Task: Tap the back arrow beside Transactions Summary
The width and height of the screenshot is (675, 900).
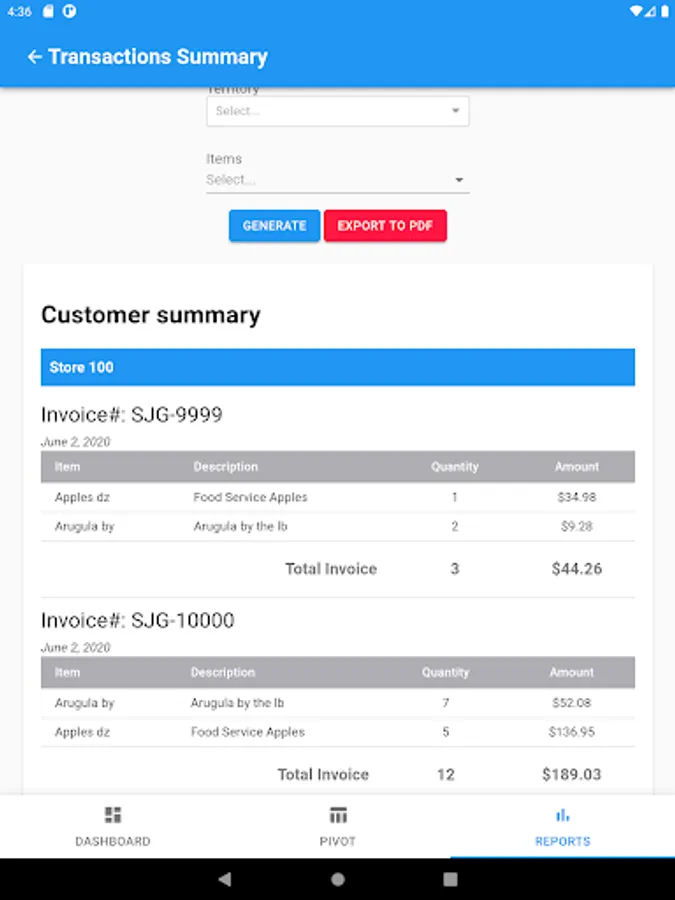Action: 34,57
